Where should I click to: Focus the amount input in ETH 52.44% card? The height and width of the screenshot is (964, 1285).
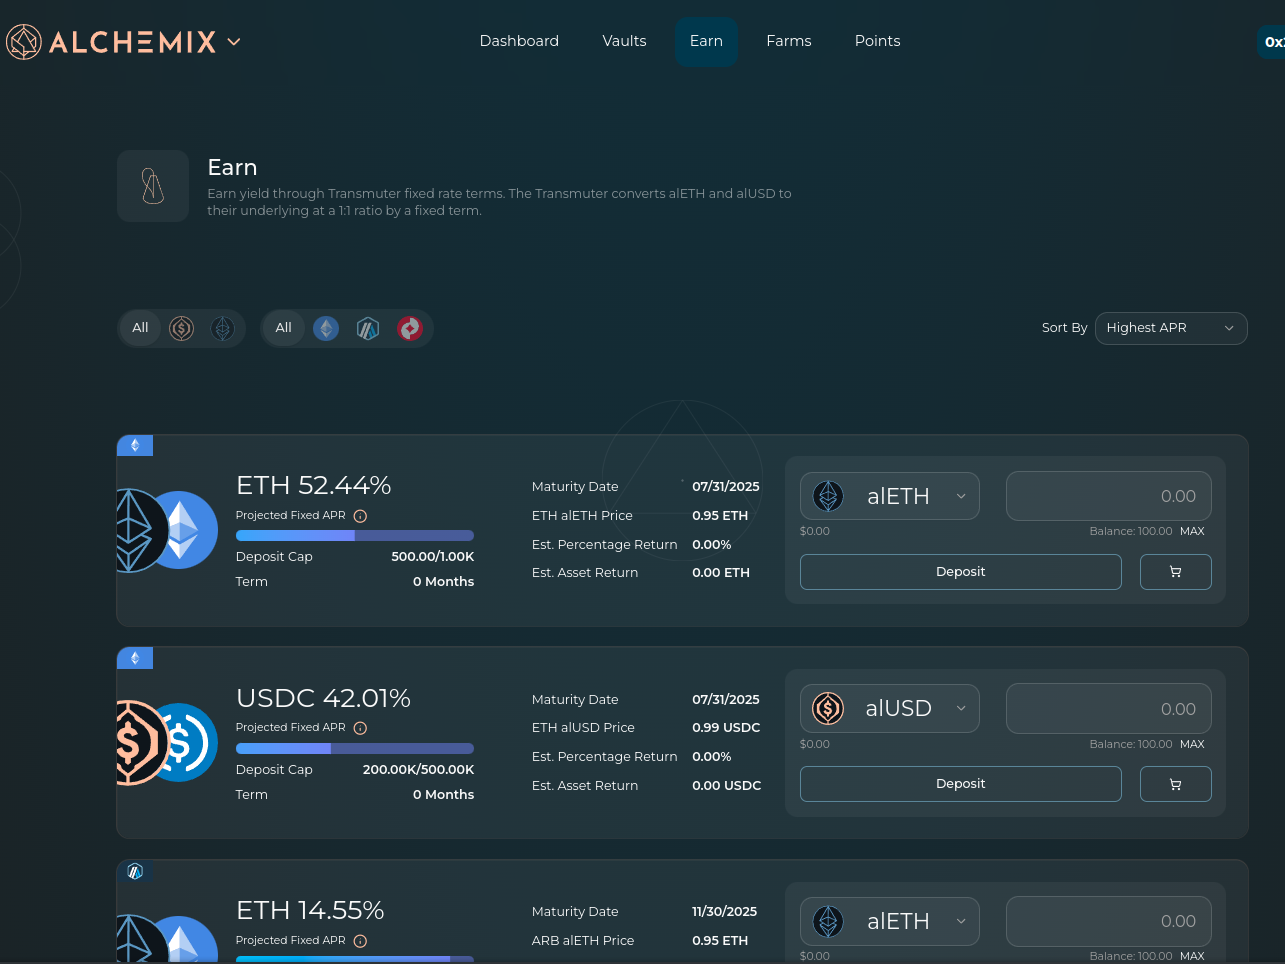[1108, 496]
